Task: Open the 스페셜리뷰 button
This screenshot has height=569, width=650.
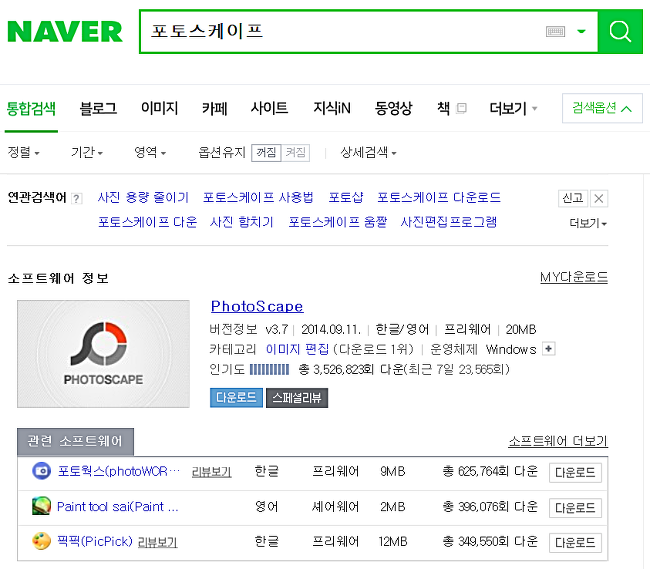Action: point(297,398)
